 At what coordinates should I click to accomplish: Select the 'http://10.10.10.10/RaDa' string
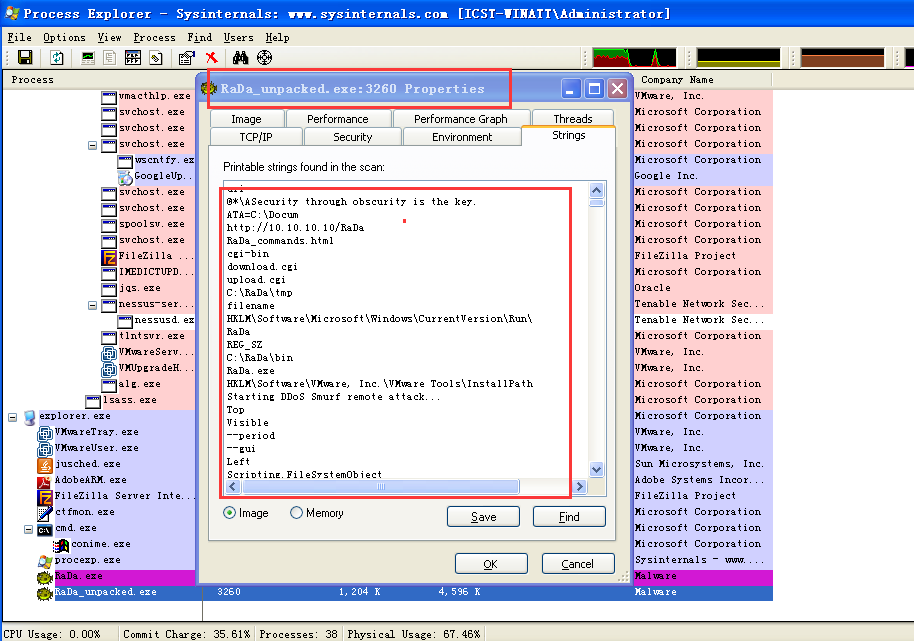pos(296,228)
